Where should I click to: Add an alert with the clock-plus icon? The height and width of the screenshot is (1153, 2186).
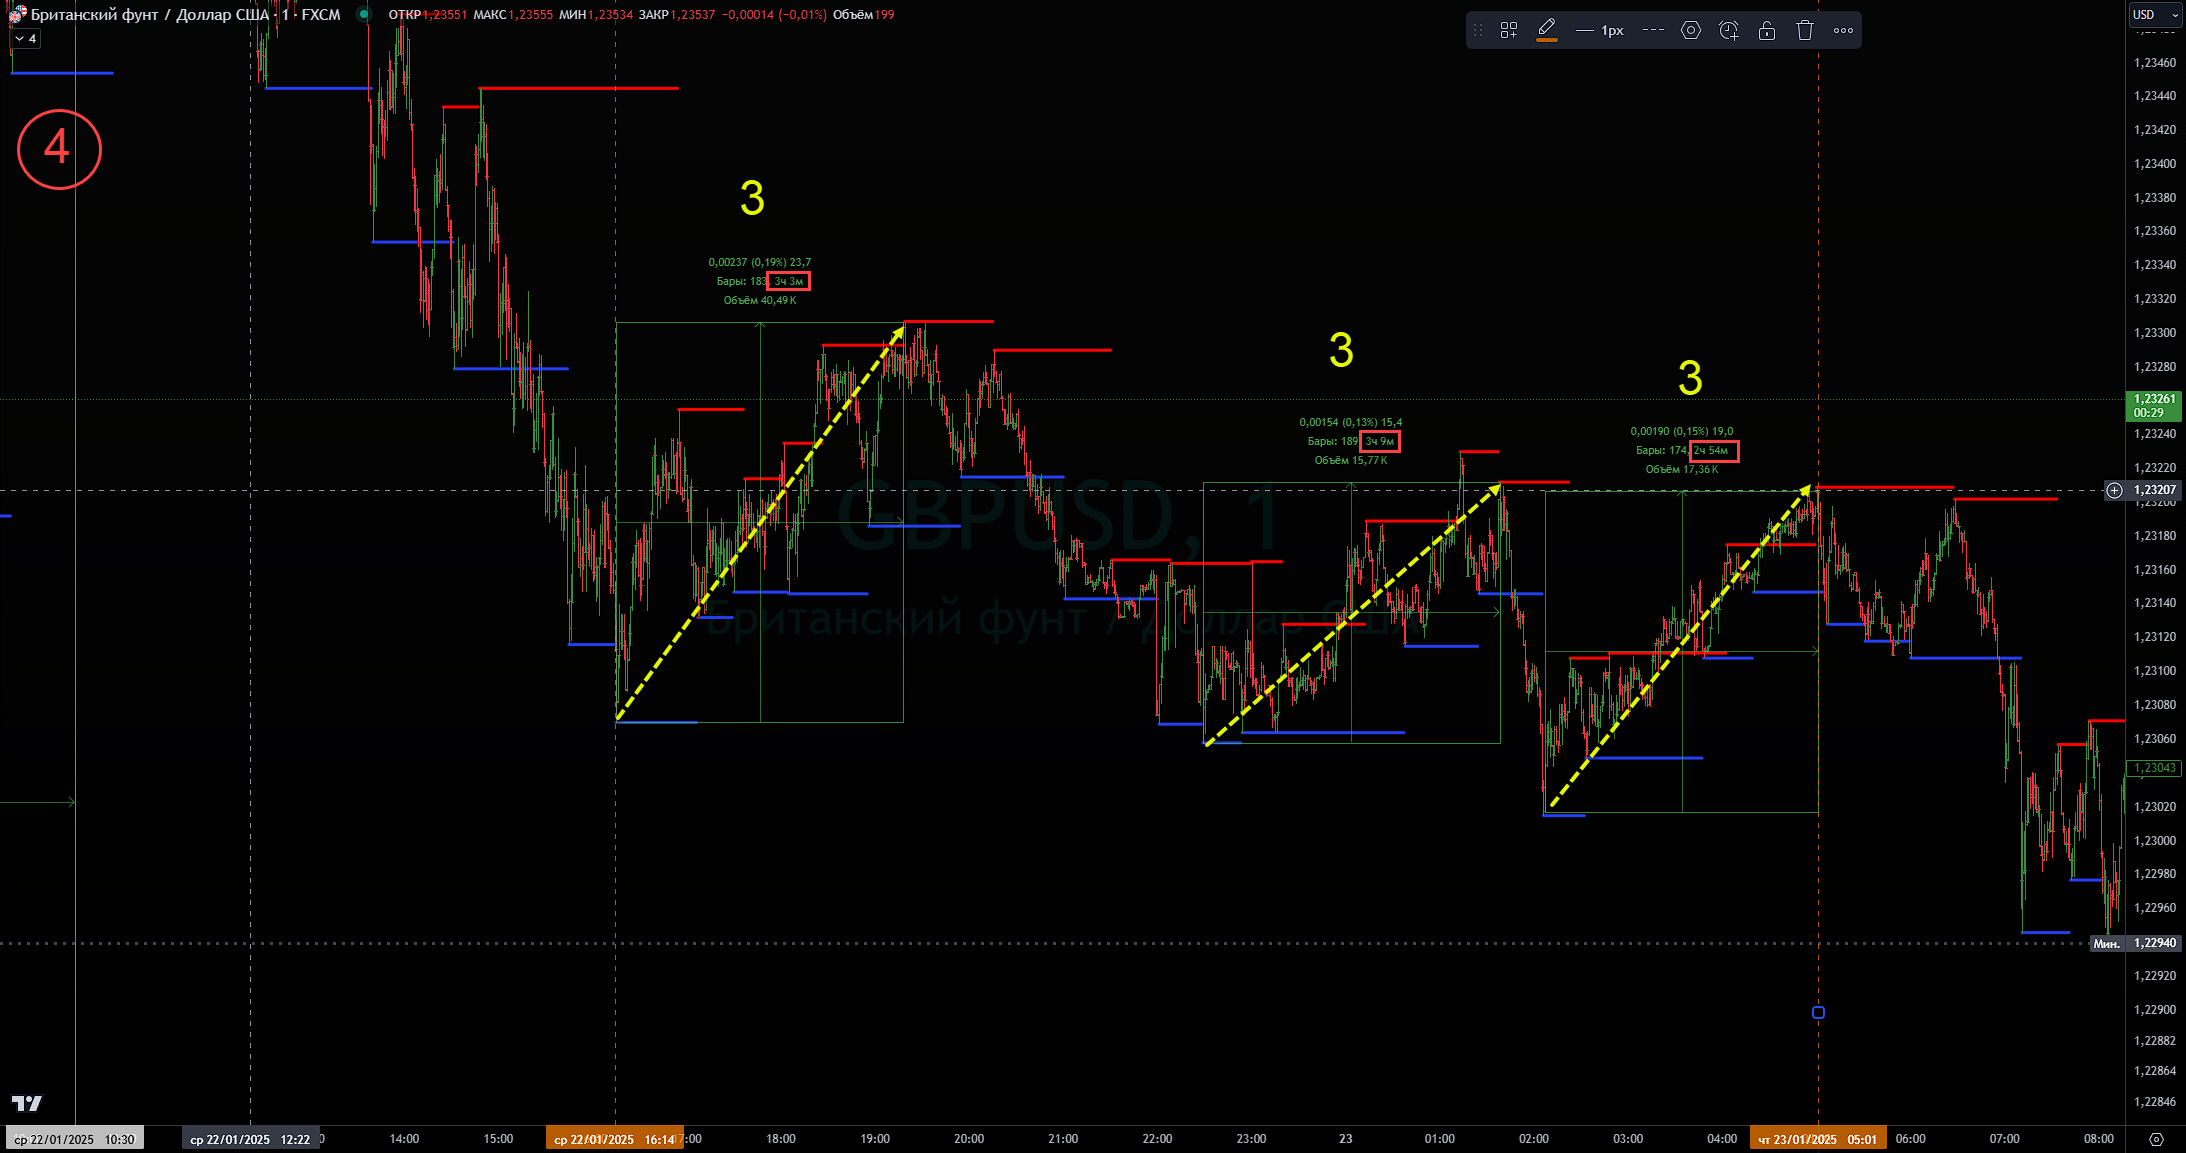1729,30
